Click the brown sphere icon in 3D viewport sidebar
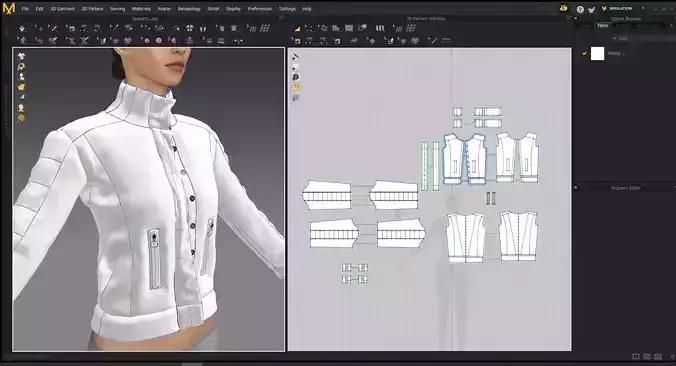 tap(21, 118)
